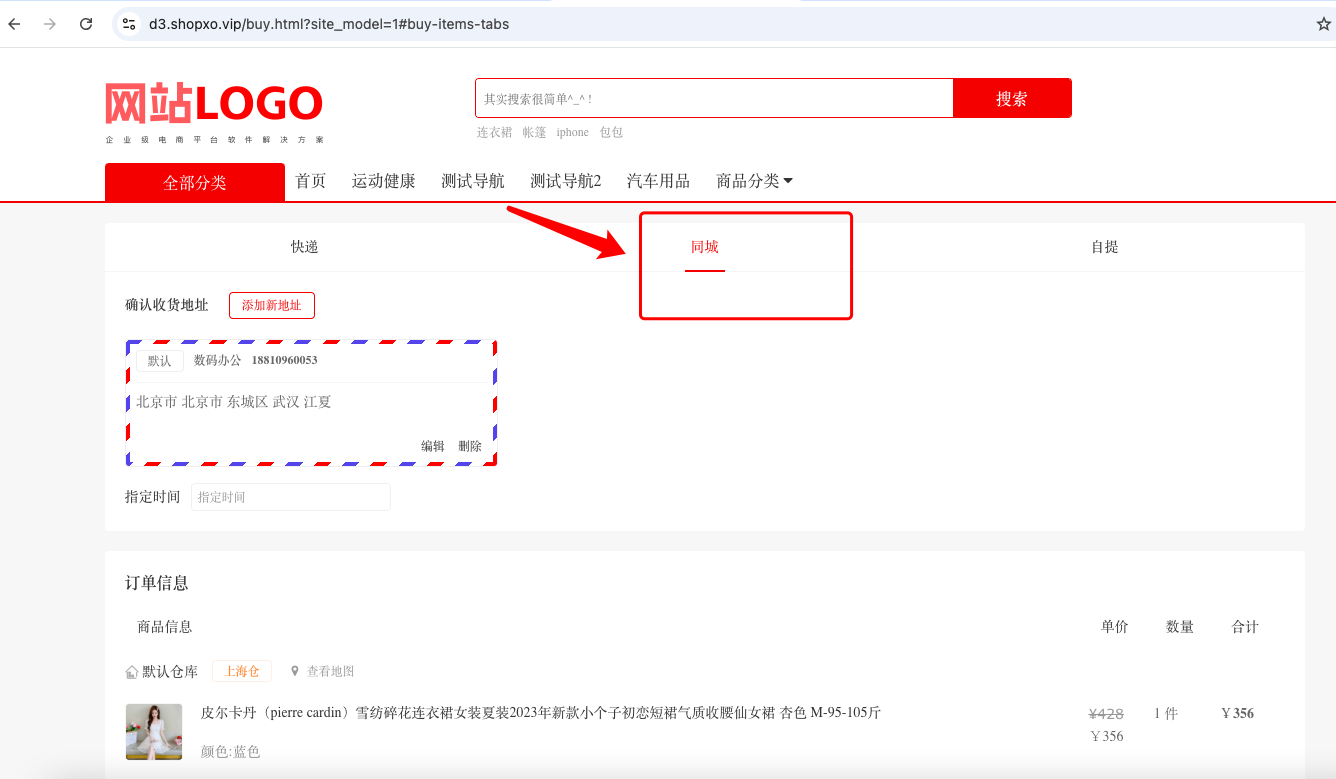Expand the 商品分类 dropdown in navigation
1336x779 pixels.
[754, 181]
